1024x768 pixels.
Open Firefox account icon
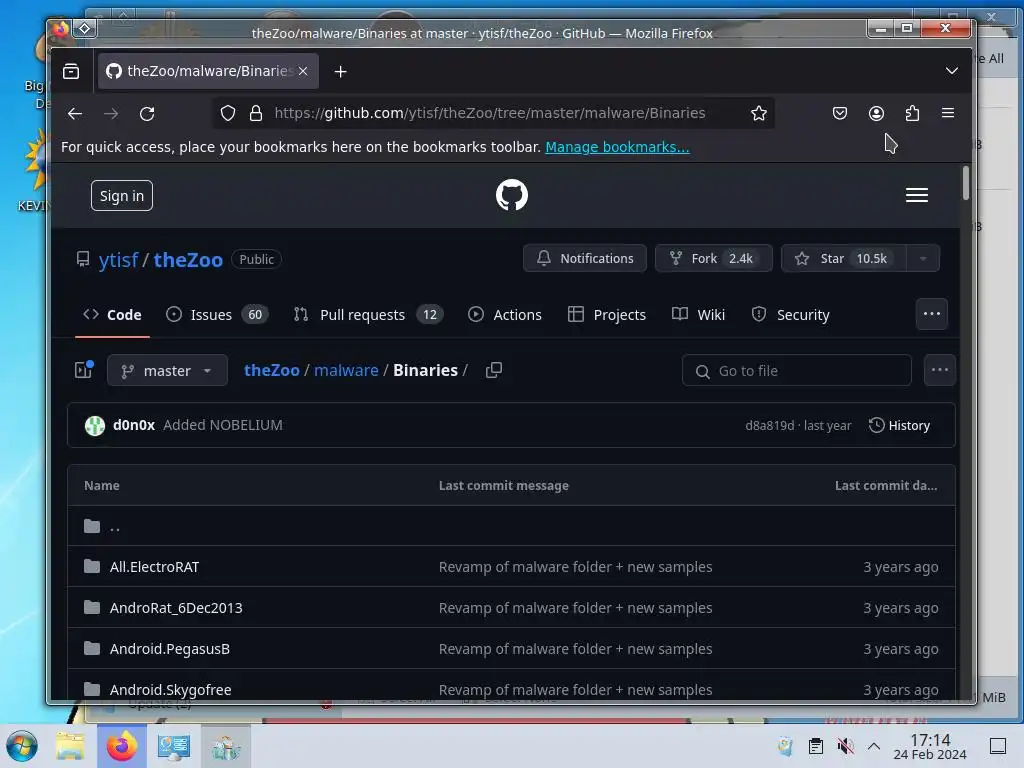pos(876,113)
